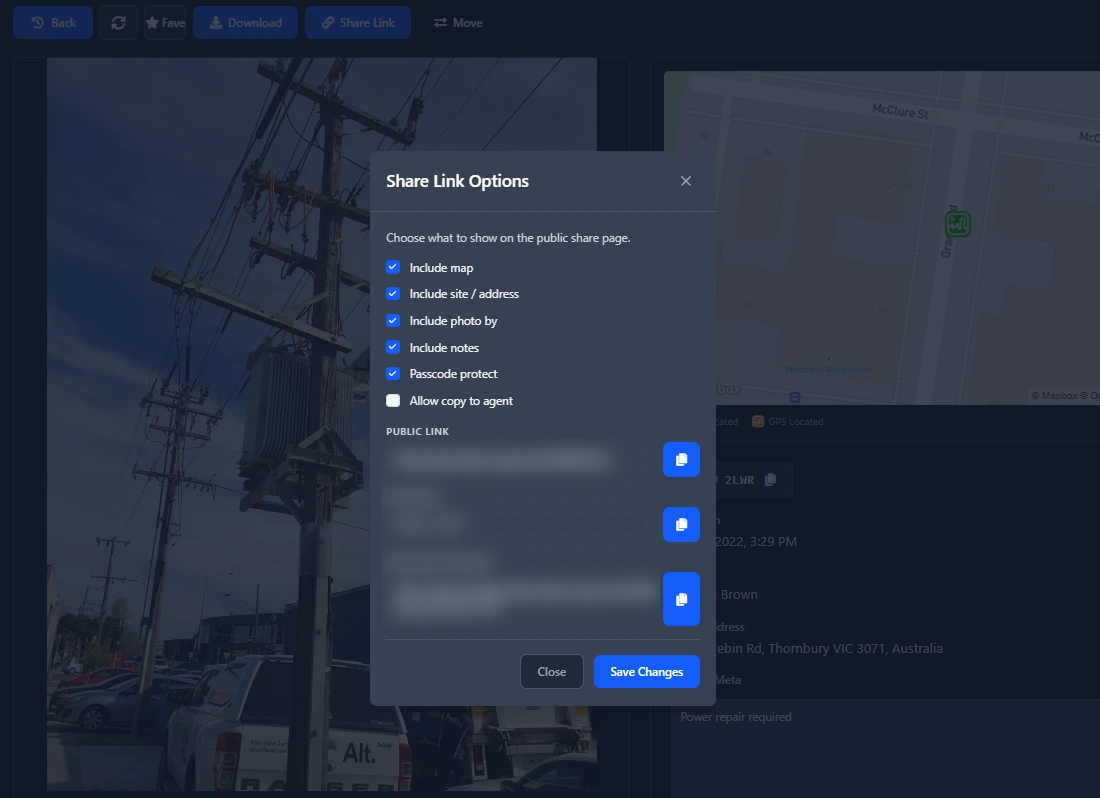
Task: Uncheck Include site / address option
Action: [x=393, y=294]
